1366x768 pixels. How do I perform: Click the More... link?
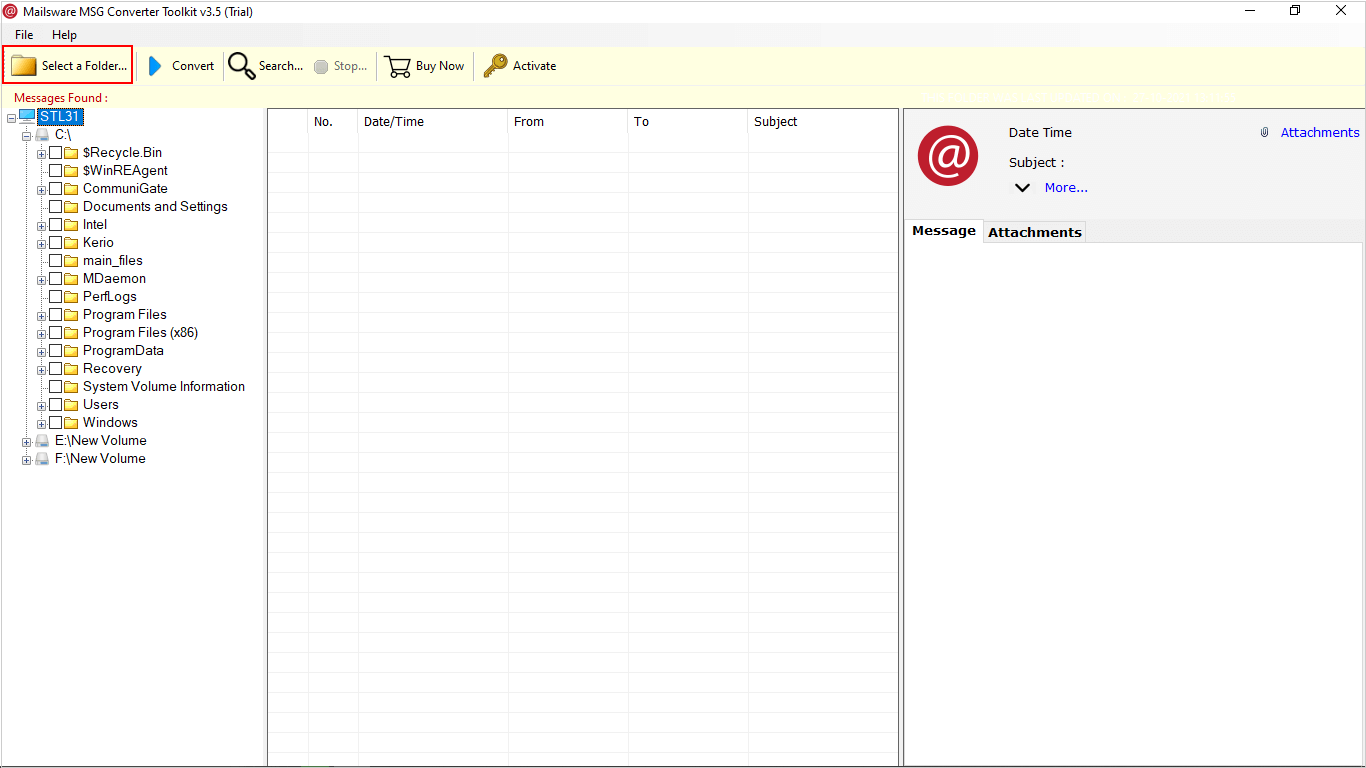(1066, 188)
